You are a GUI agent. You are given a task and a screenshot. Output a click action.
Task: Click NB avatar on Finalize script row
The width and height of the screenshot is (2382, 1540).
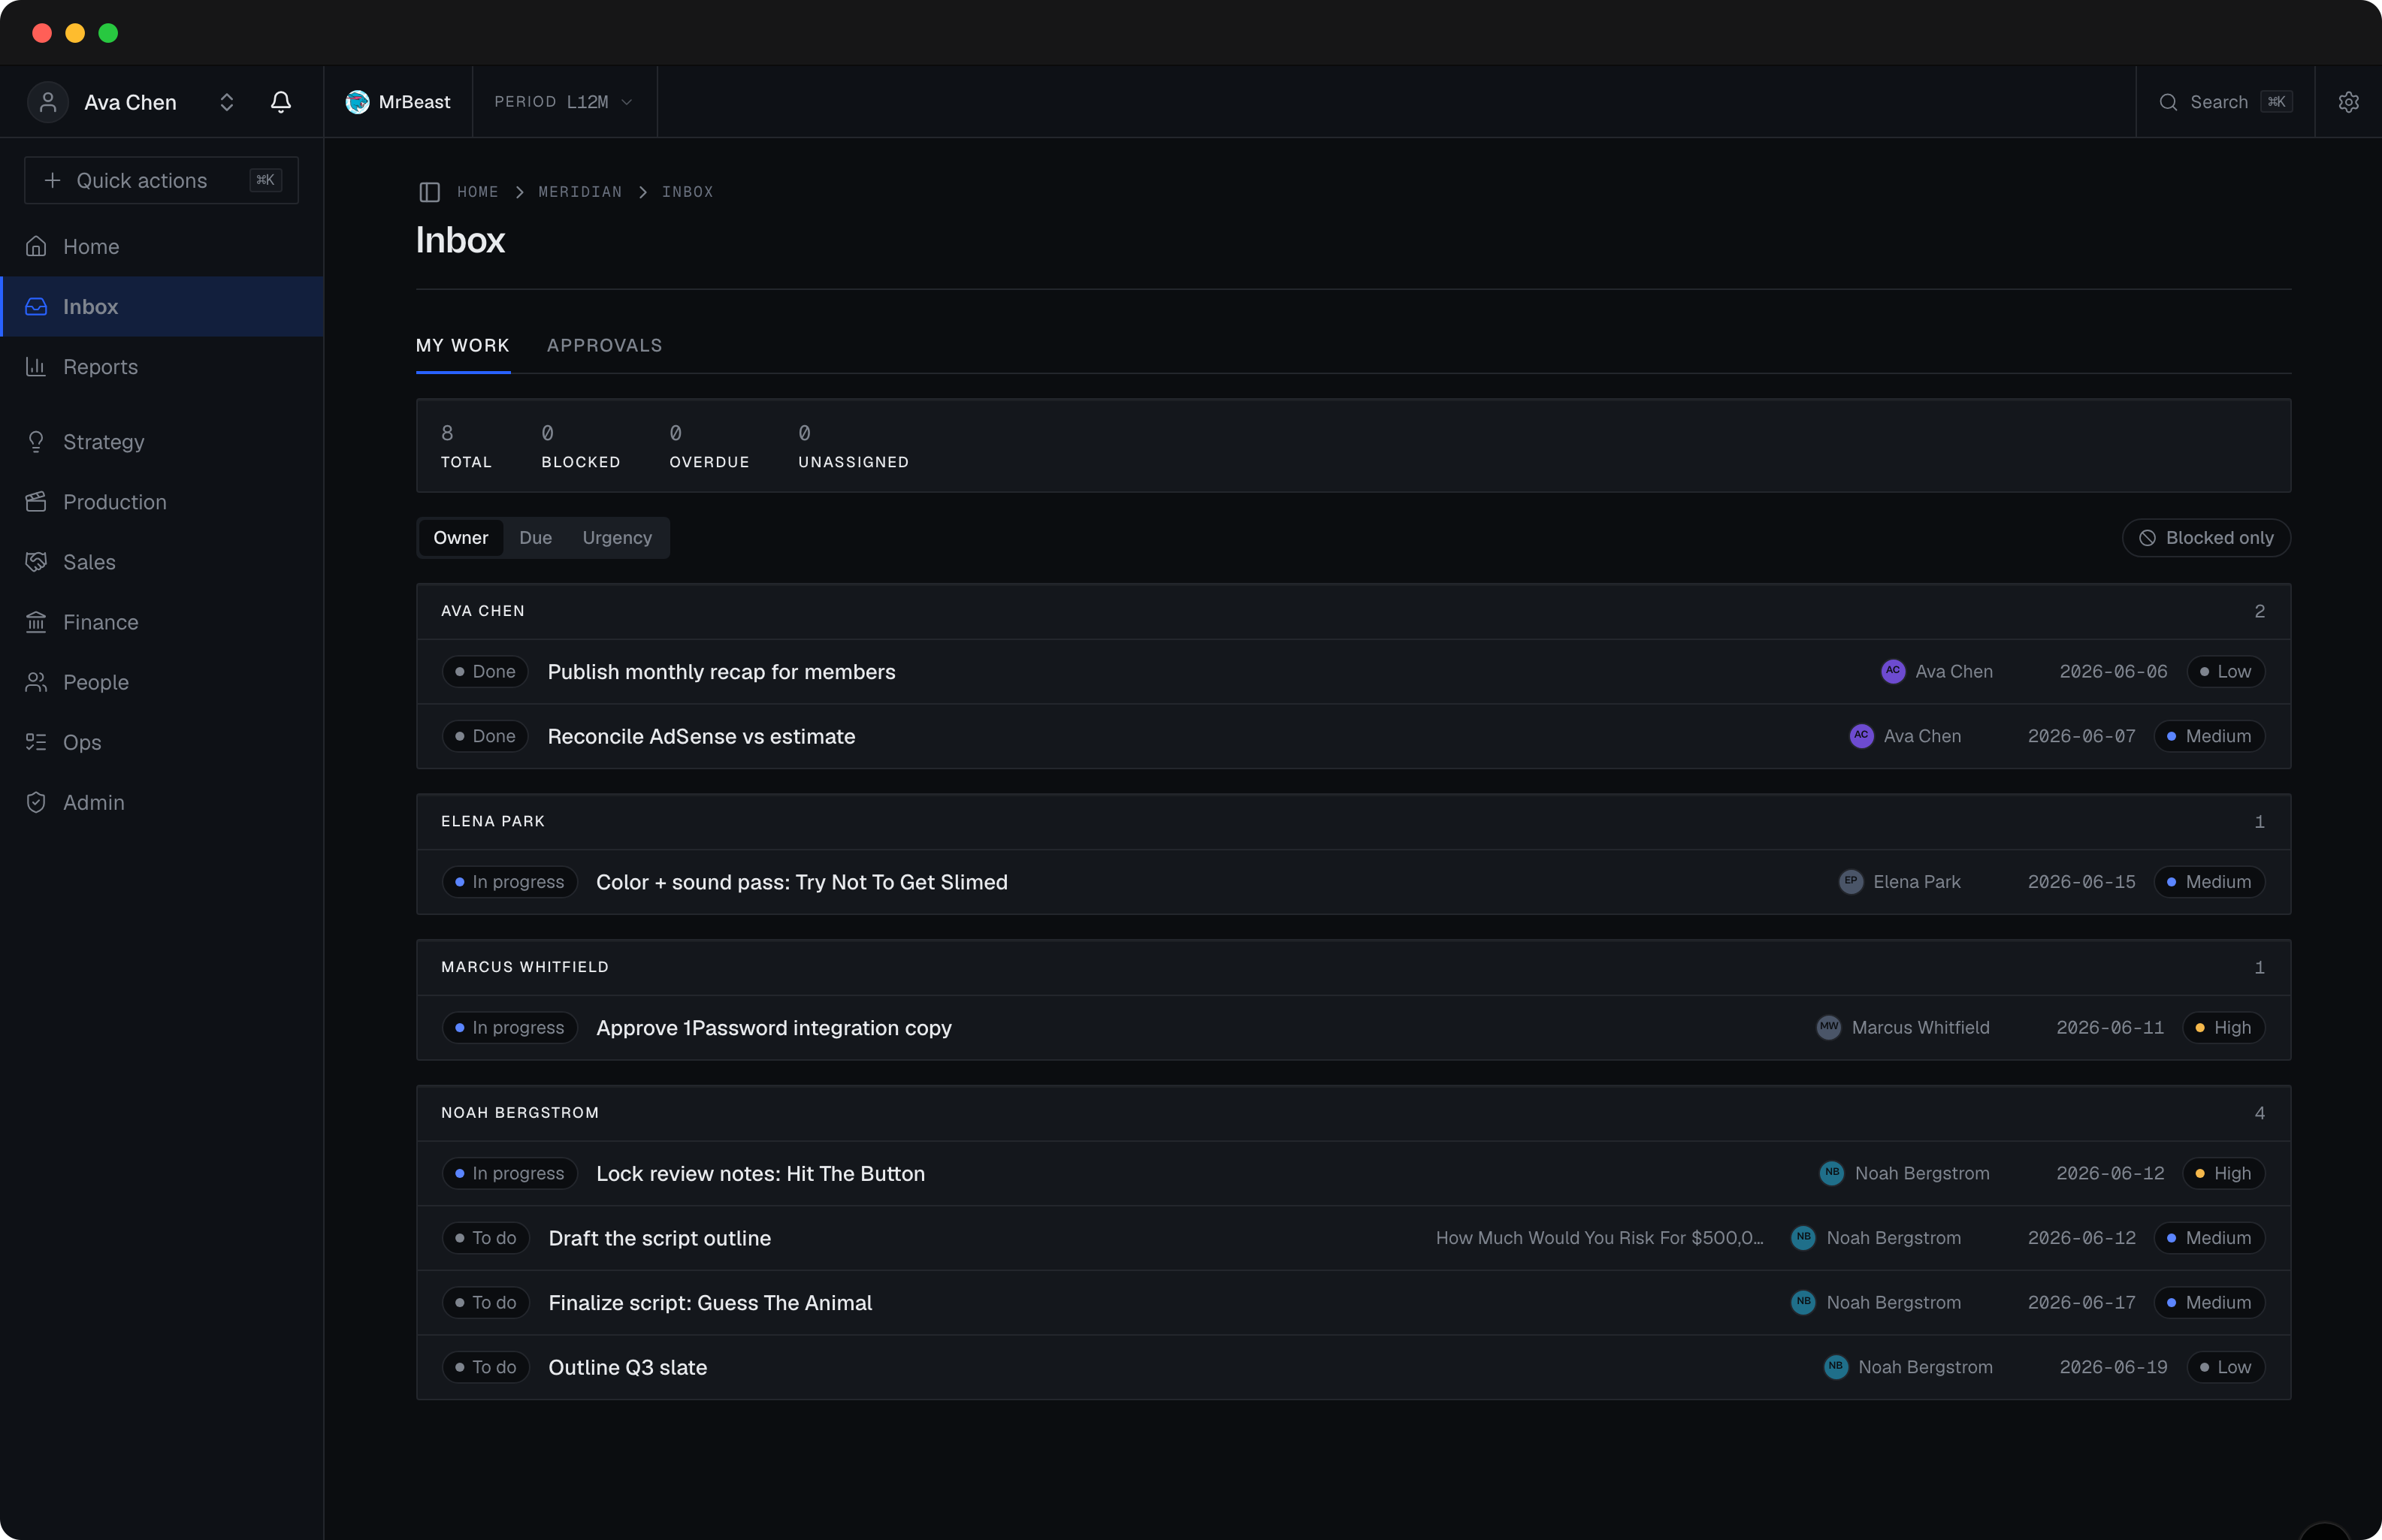[1803, 1302]
